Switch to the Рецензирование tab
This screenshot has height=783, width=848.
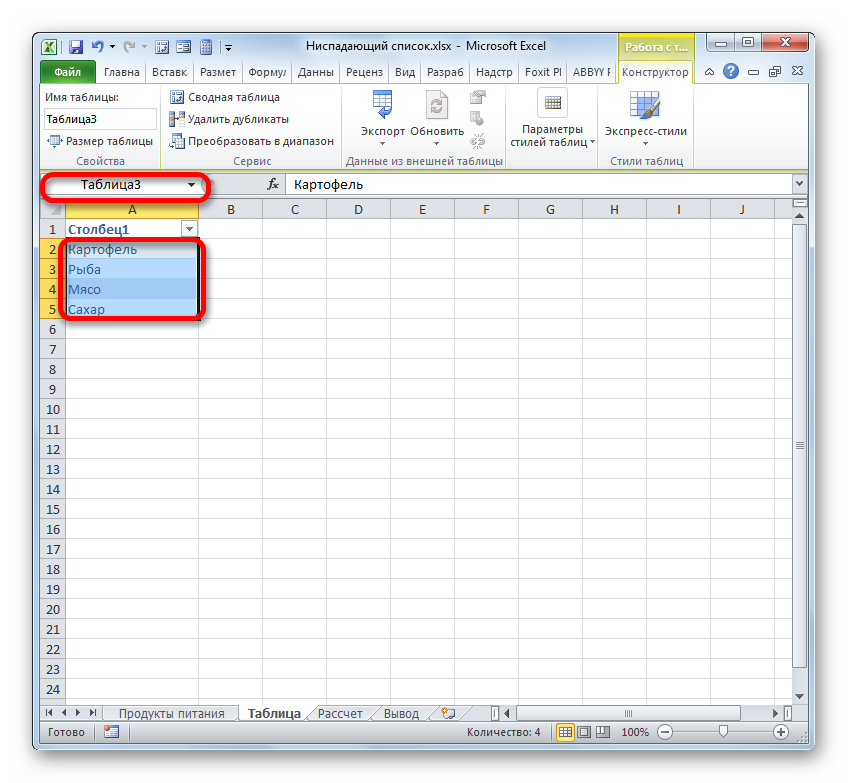click(x=364, y=72)
